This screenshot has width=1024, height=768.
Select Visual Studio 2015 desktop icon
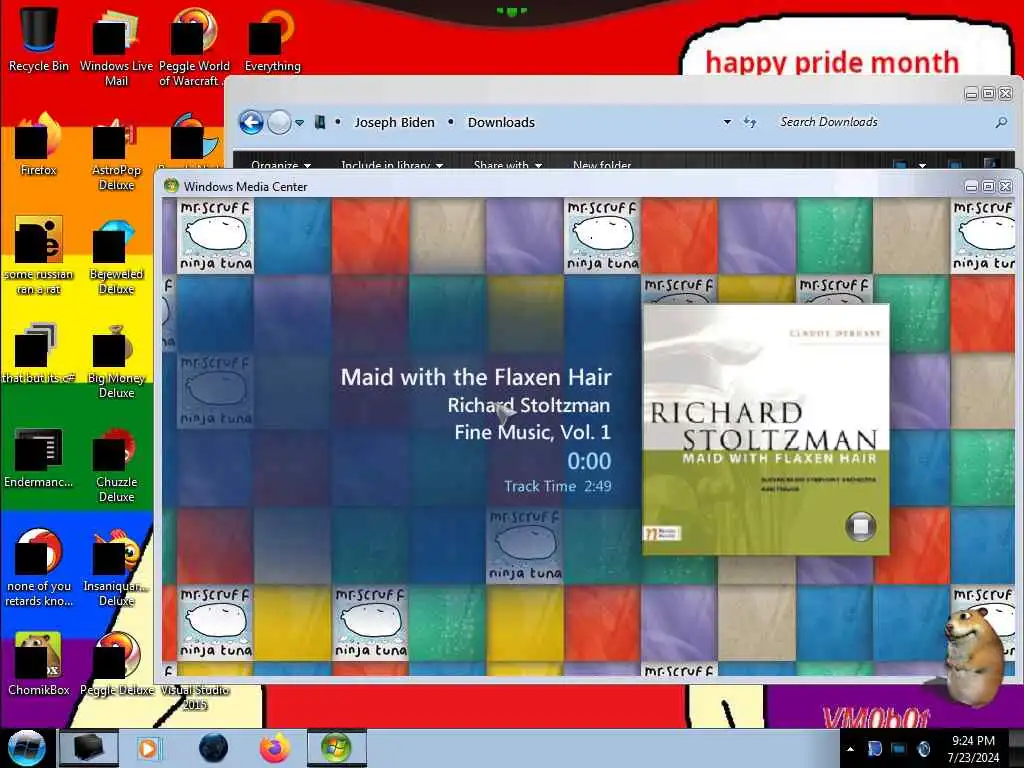pyautogui.click(x=195, y=697)
